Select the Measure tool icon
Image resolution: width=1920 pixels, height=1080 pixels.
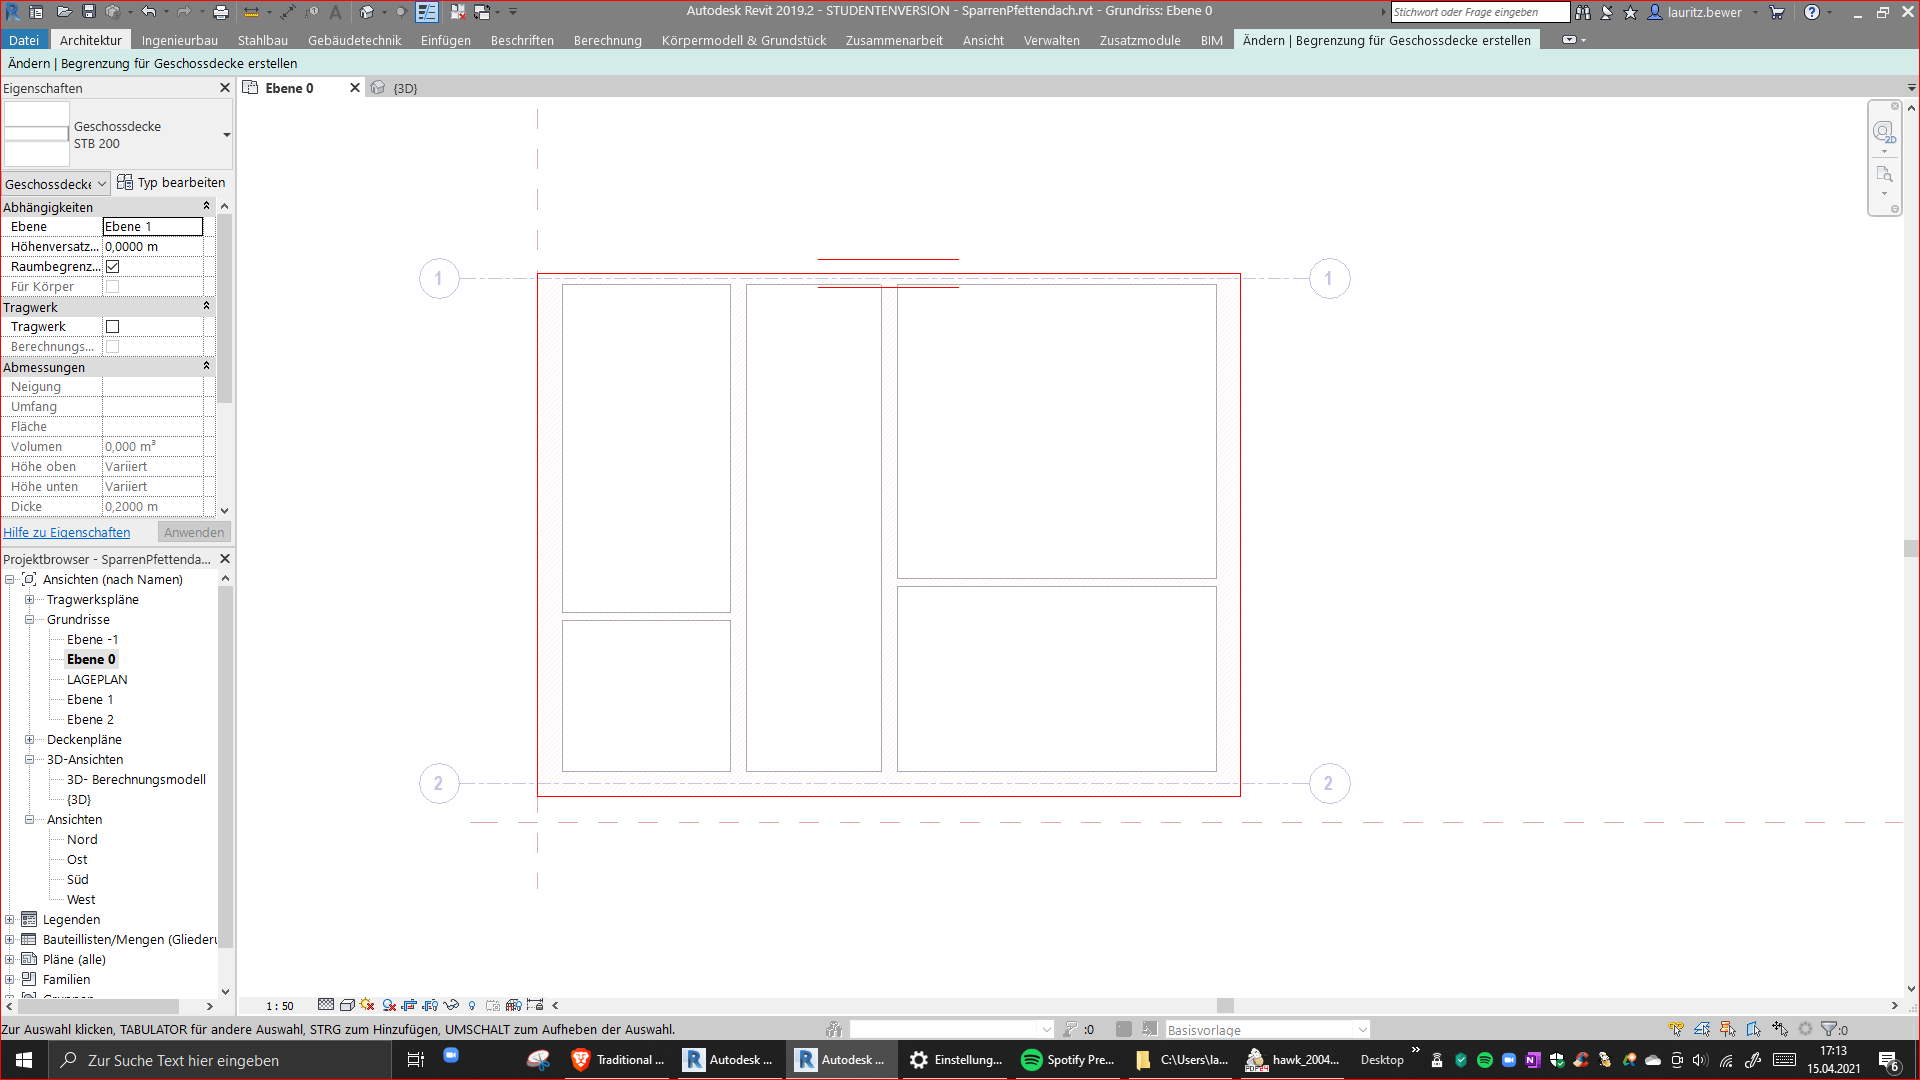click(x=251, y=12)
